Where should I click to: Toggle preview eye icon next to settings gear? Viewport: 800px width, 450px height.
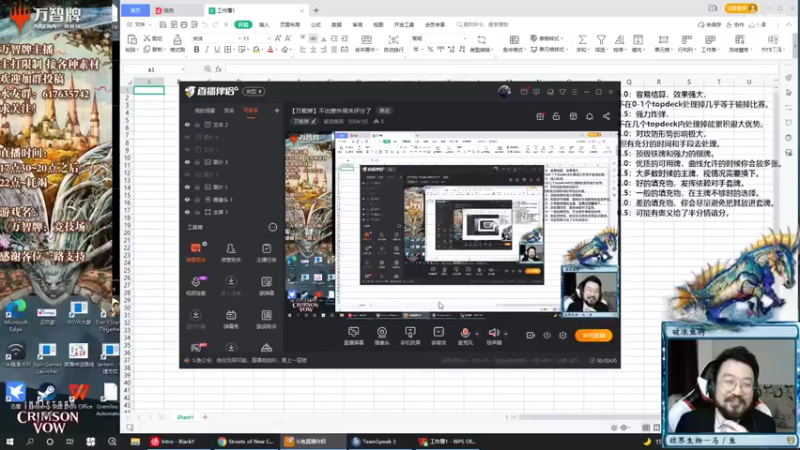click(547, 335)
